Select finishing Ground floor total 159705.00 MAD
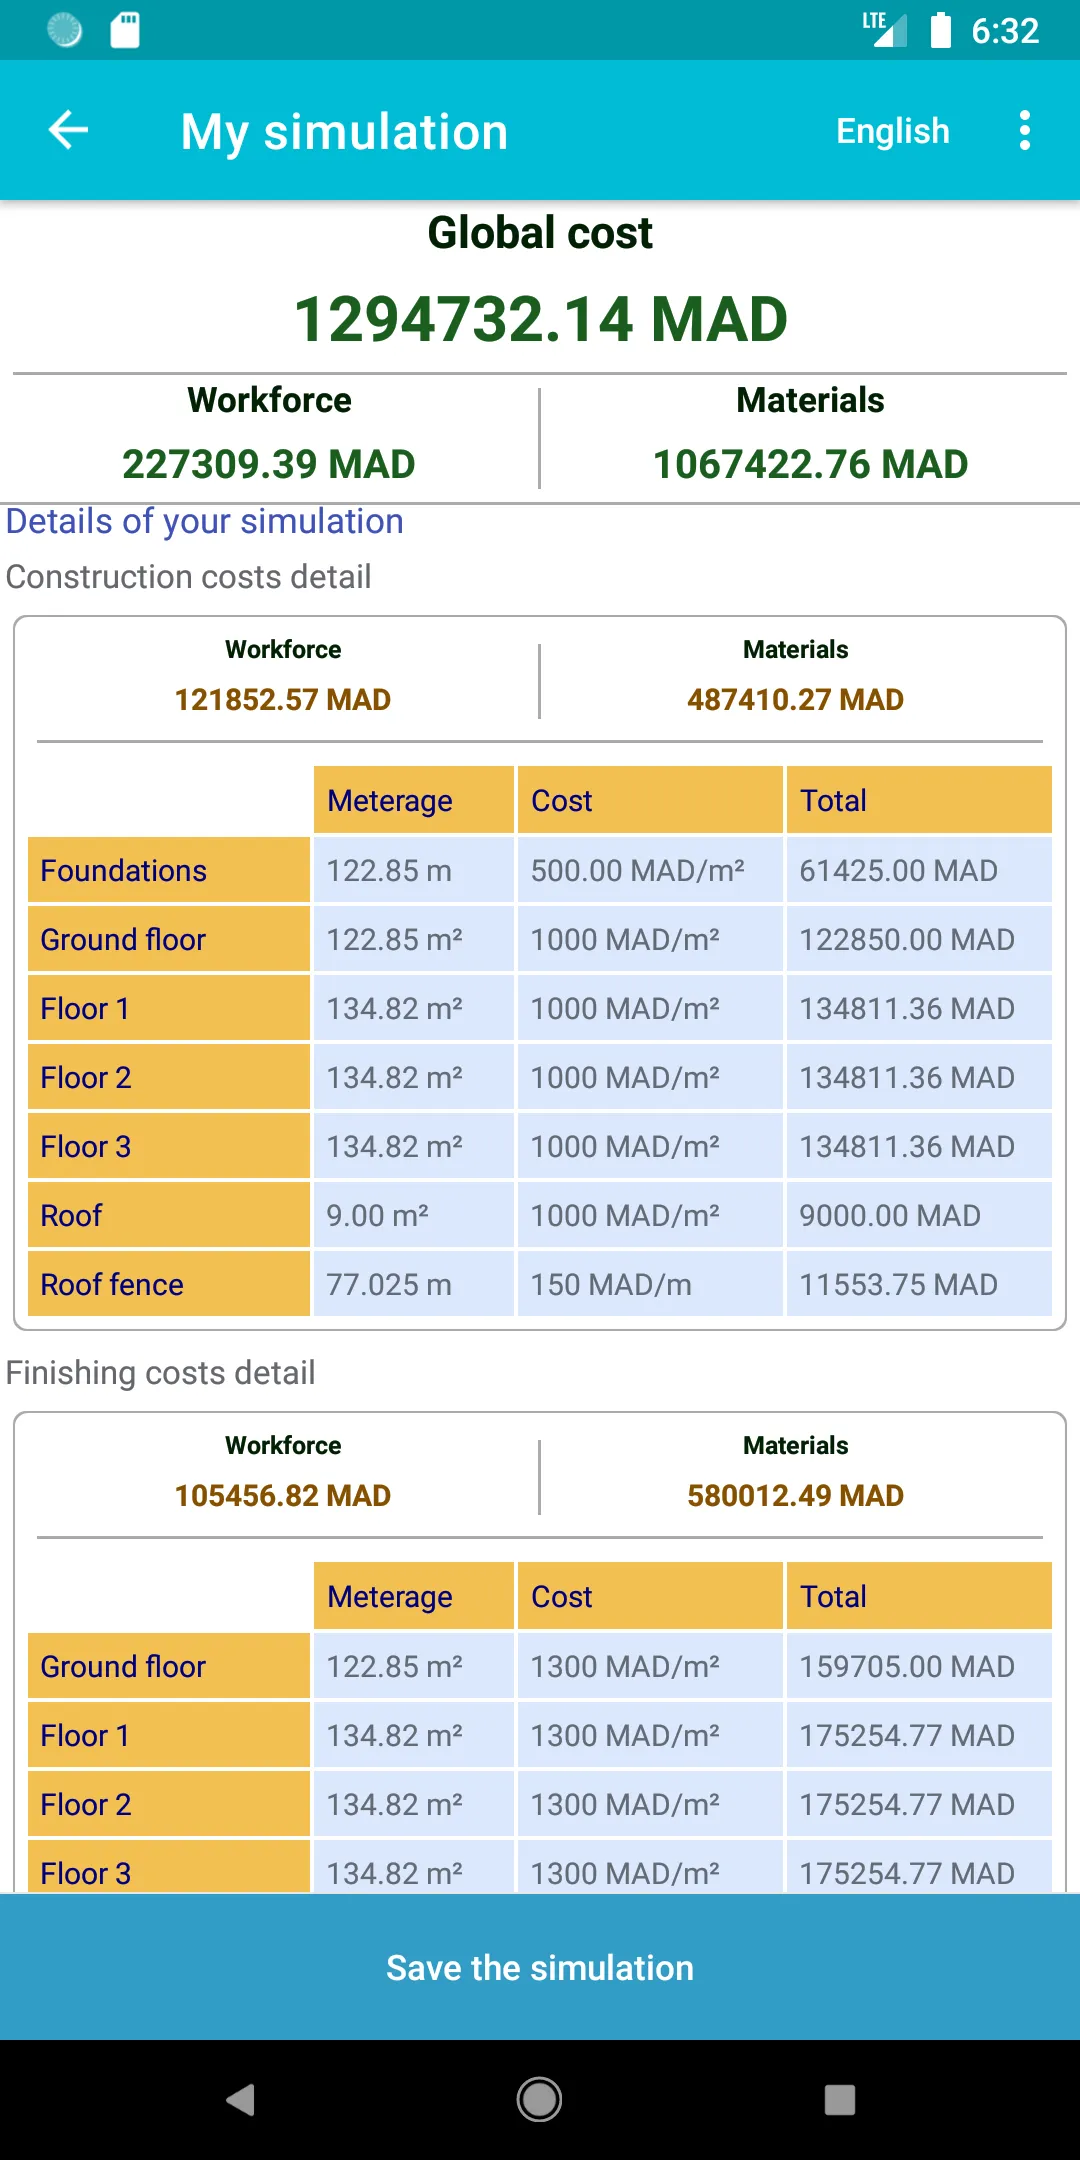The height and width of the screenshot is (2160, 1080). 919,1666
